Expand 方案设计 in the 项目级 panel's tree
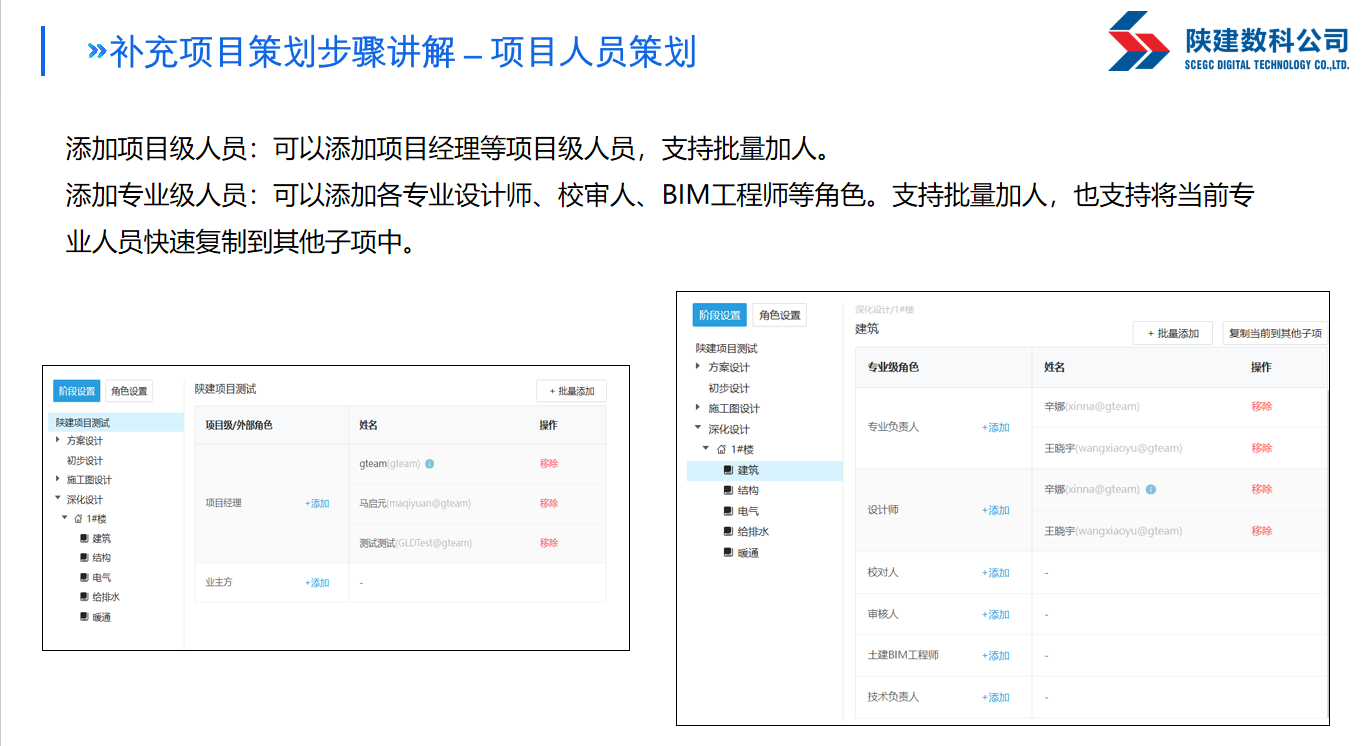Screen dimensions: 1367x746 point(58,440)
